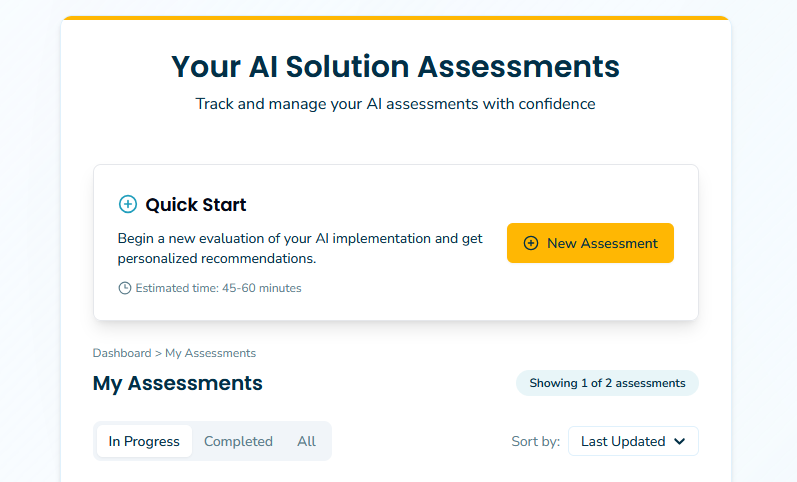
Task: Click the Quick Start description paragraph
Action: (300, 248)
